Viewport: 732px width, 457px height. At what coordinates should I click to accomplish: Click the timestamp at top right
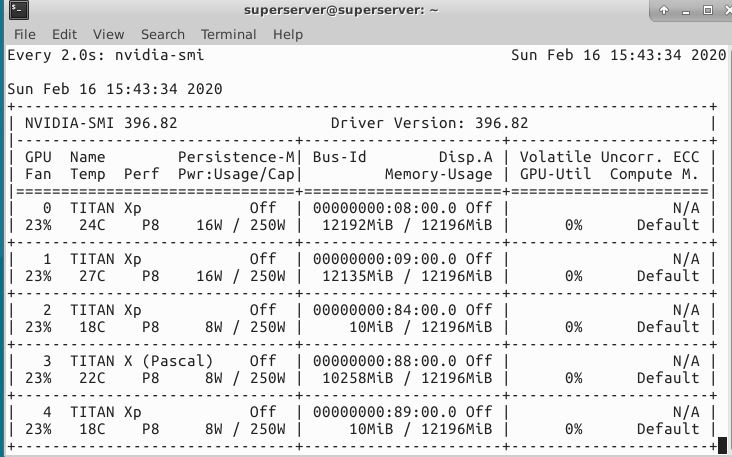[619, 55]
